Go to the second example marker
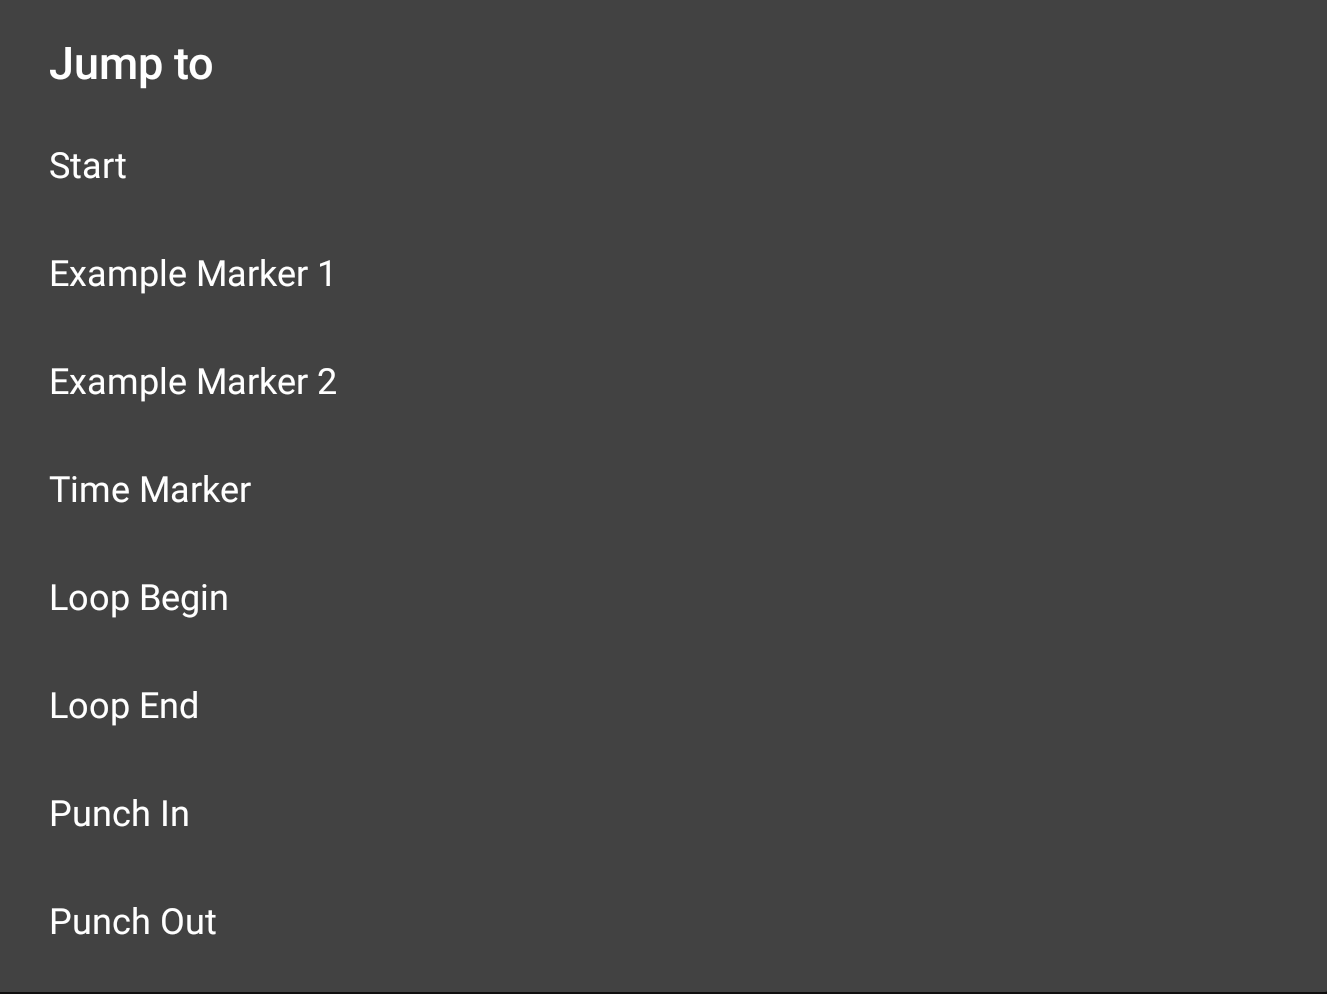The height and width of the screenshot is (994, 1327). (193, 382)
